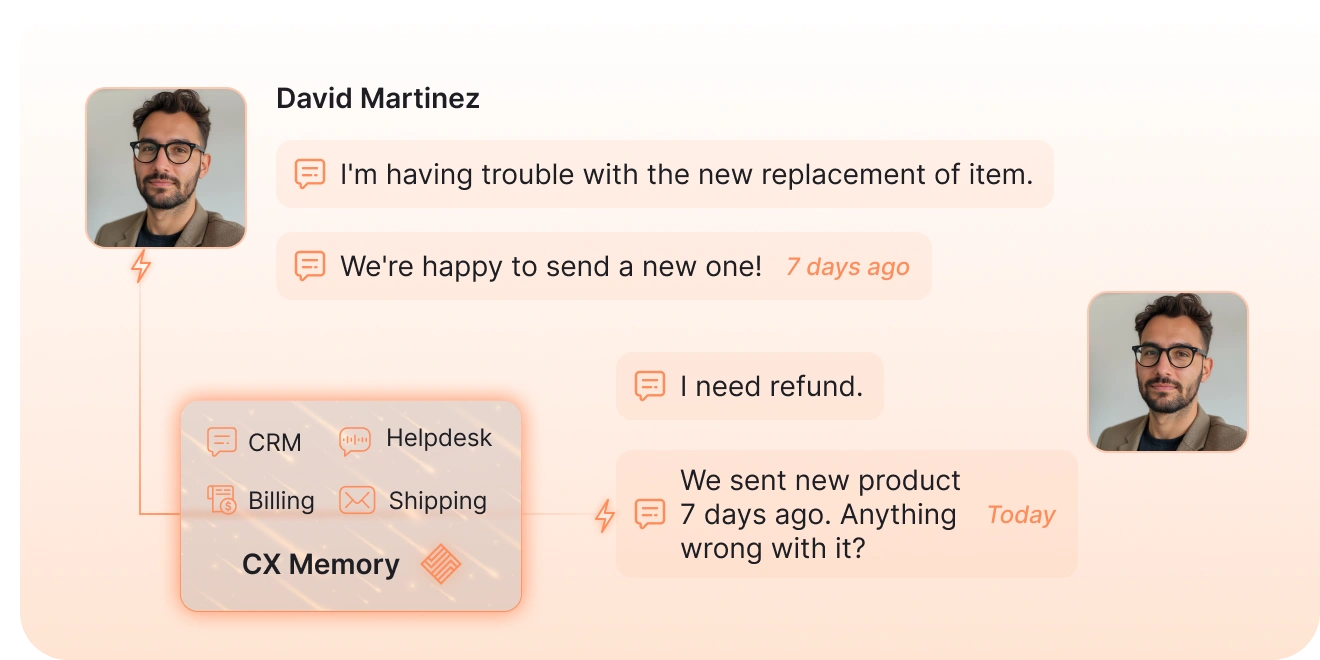Click the Helpdesk voice bubble icon

coord(355,440)
